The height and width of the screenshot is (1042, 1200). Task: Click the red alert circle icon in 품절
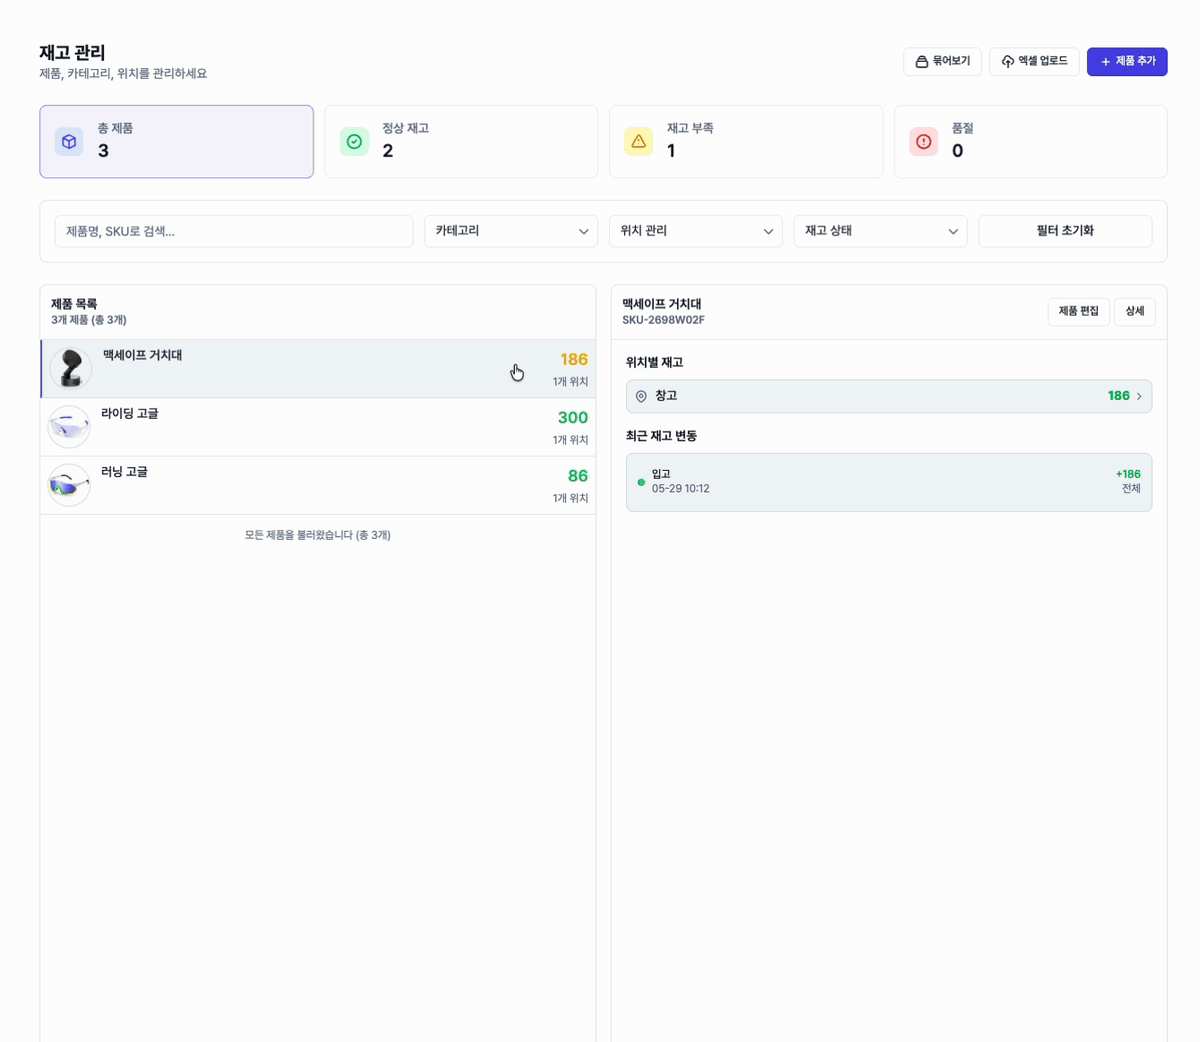(x=923, y=142)
